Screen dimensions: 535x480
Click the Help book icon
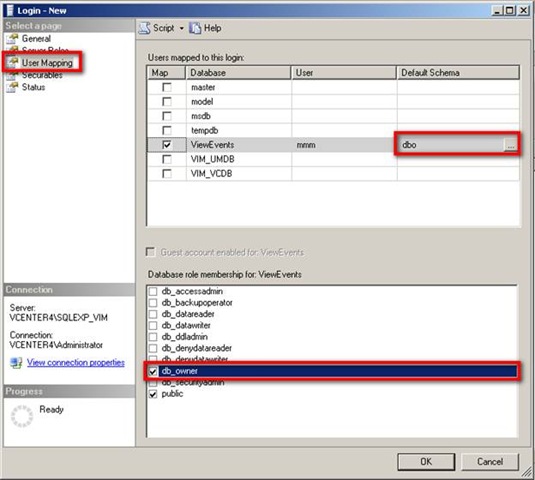195,28
